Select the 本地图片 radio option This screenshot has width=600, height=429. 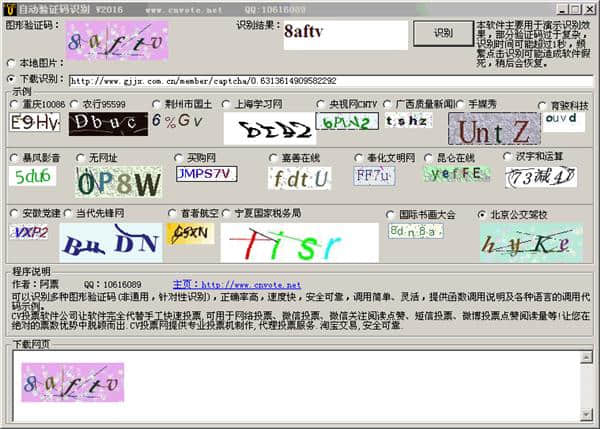point(12,62)
